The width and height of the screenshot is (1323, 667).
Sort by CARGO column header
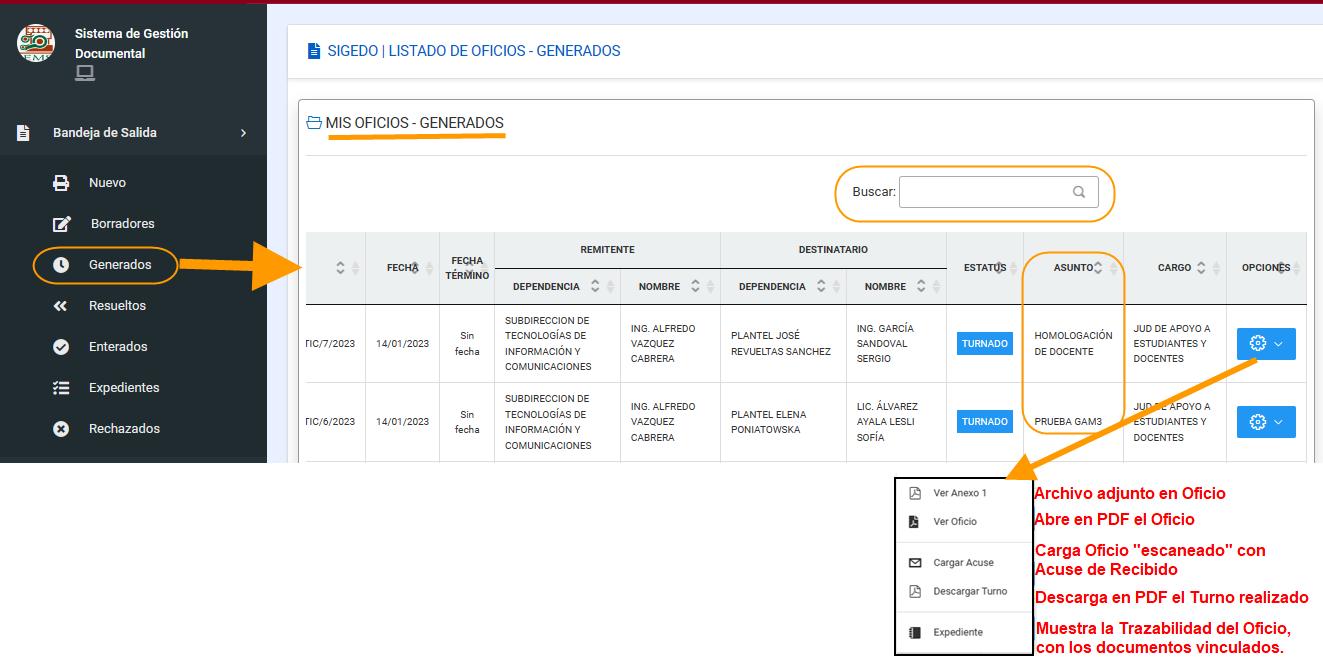click(1175, 268)
